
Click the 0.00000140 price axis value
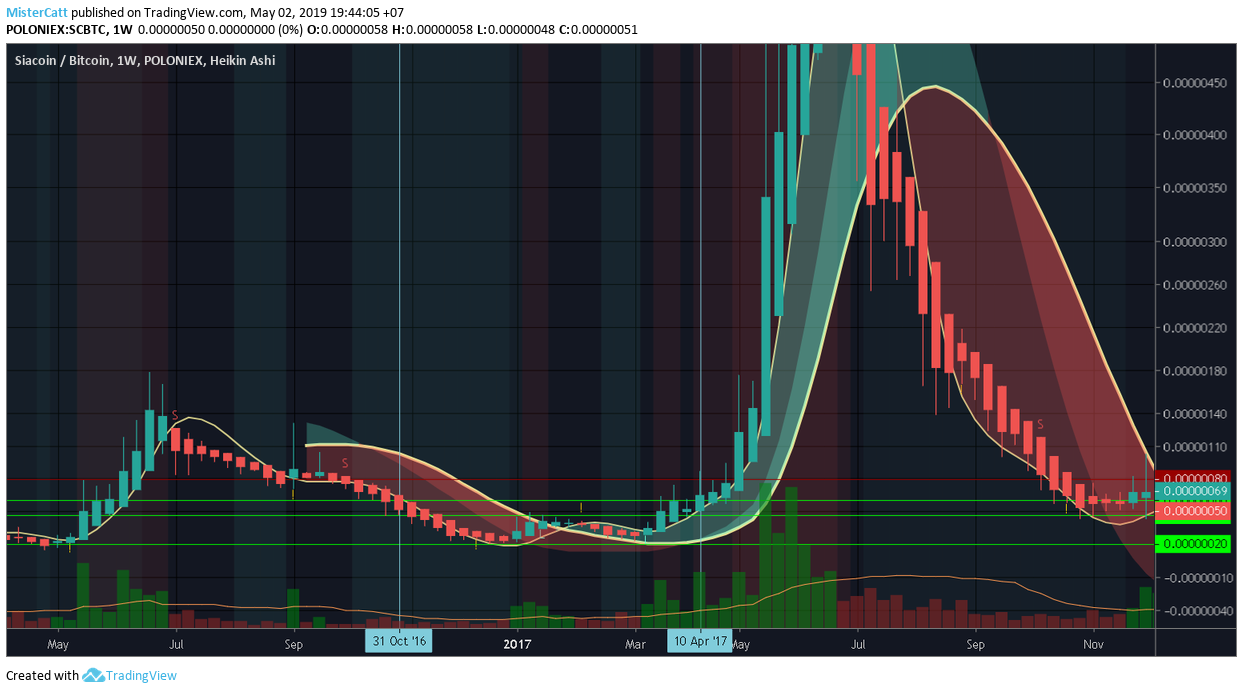click(1196, 414)
